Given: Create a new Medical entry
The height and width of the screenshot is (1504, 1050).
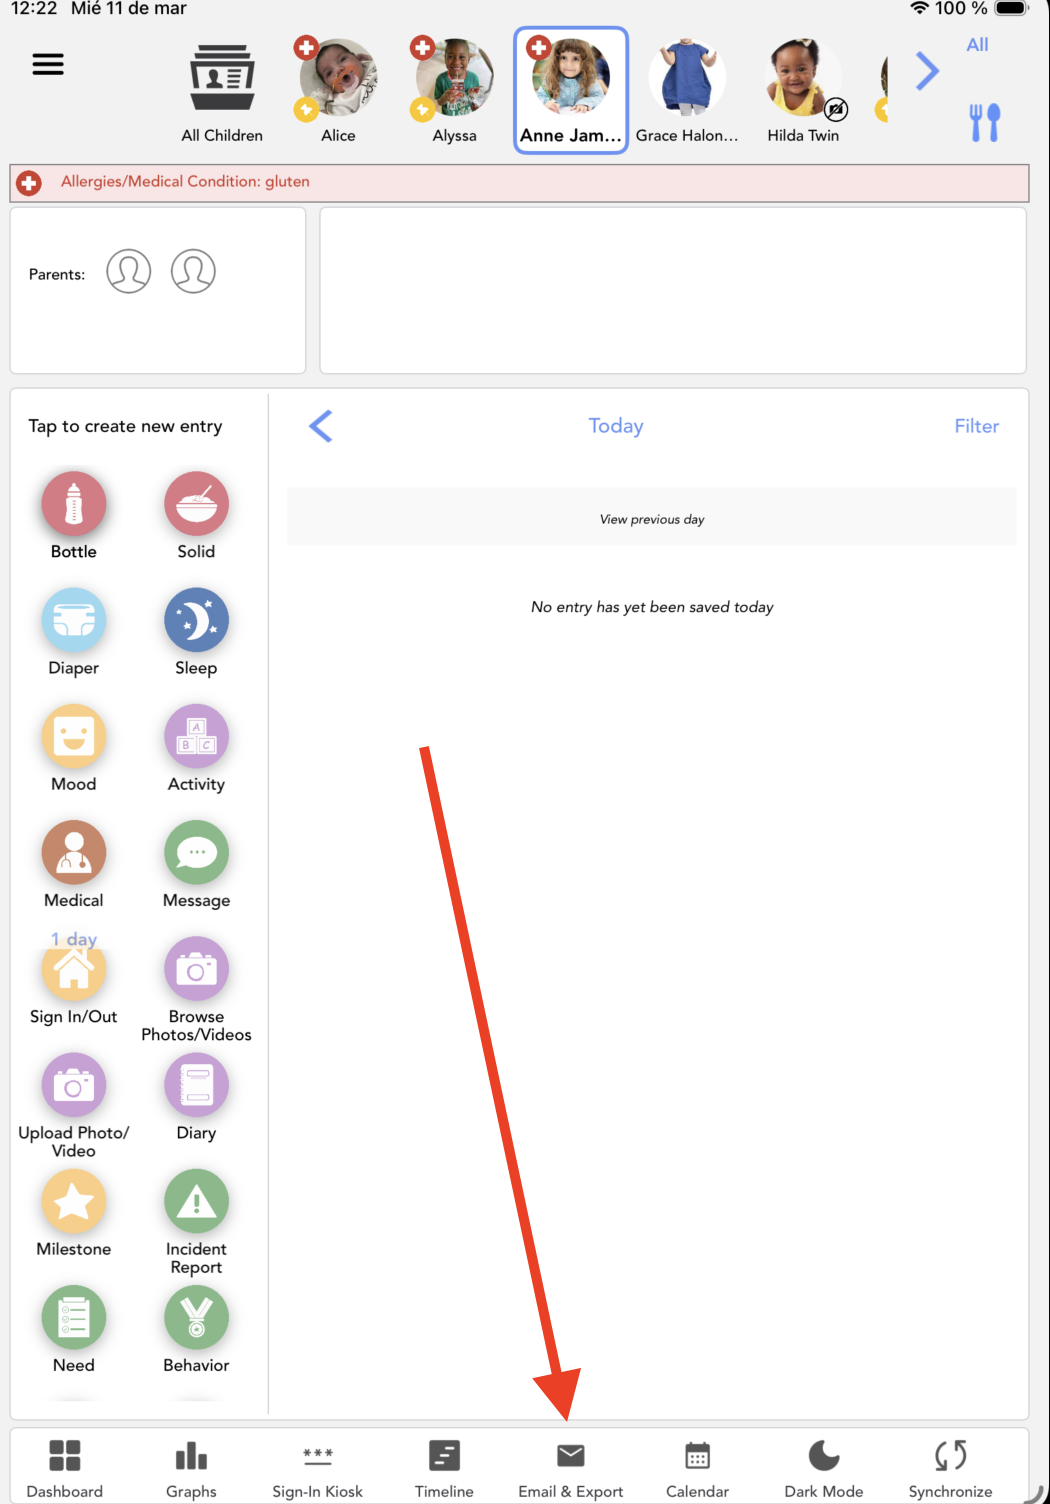Looking at the screenshot, I should point(74,853).
